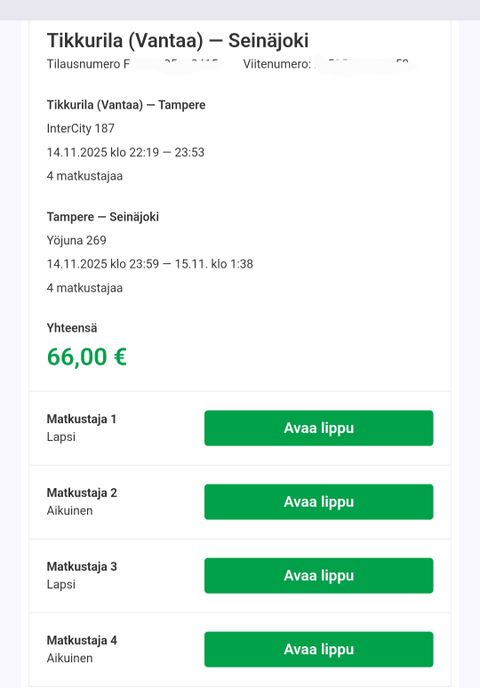Select the Matkustaja 1 Lapsi label
This screenshot has height=688, width=480.
82,428
